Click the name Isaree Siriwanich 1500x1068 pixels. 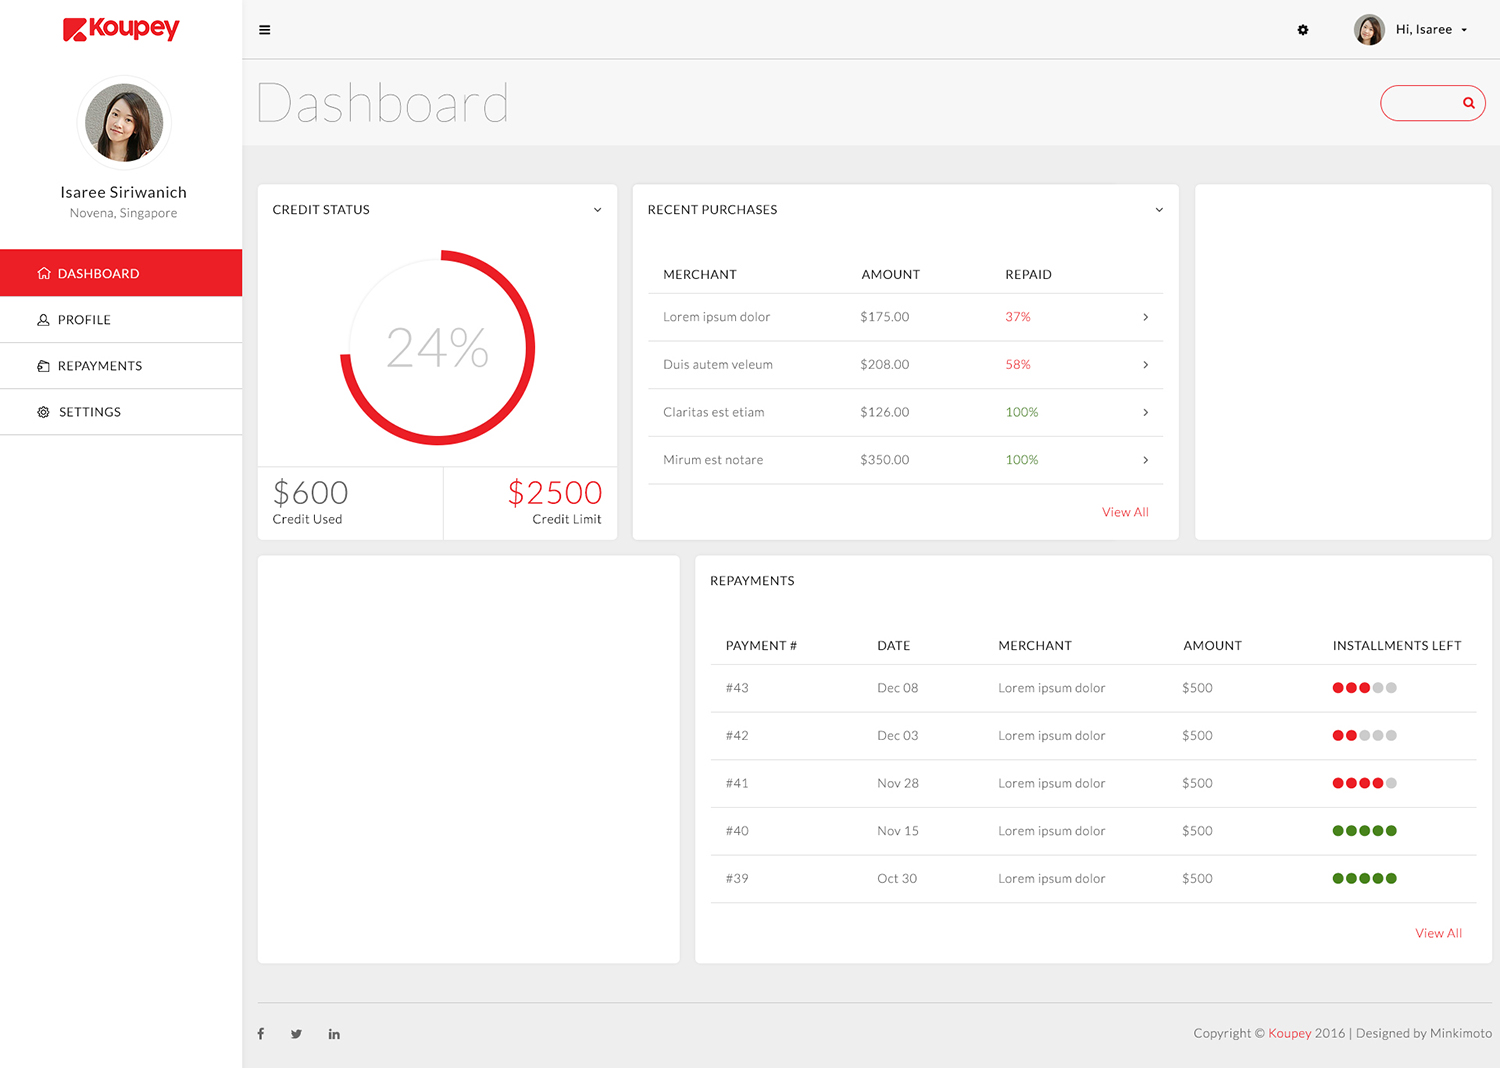tap(123, 192)
